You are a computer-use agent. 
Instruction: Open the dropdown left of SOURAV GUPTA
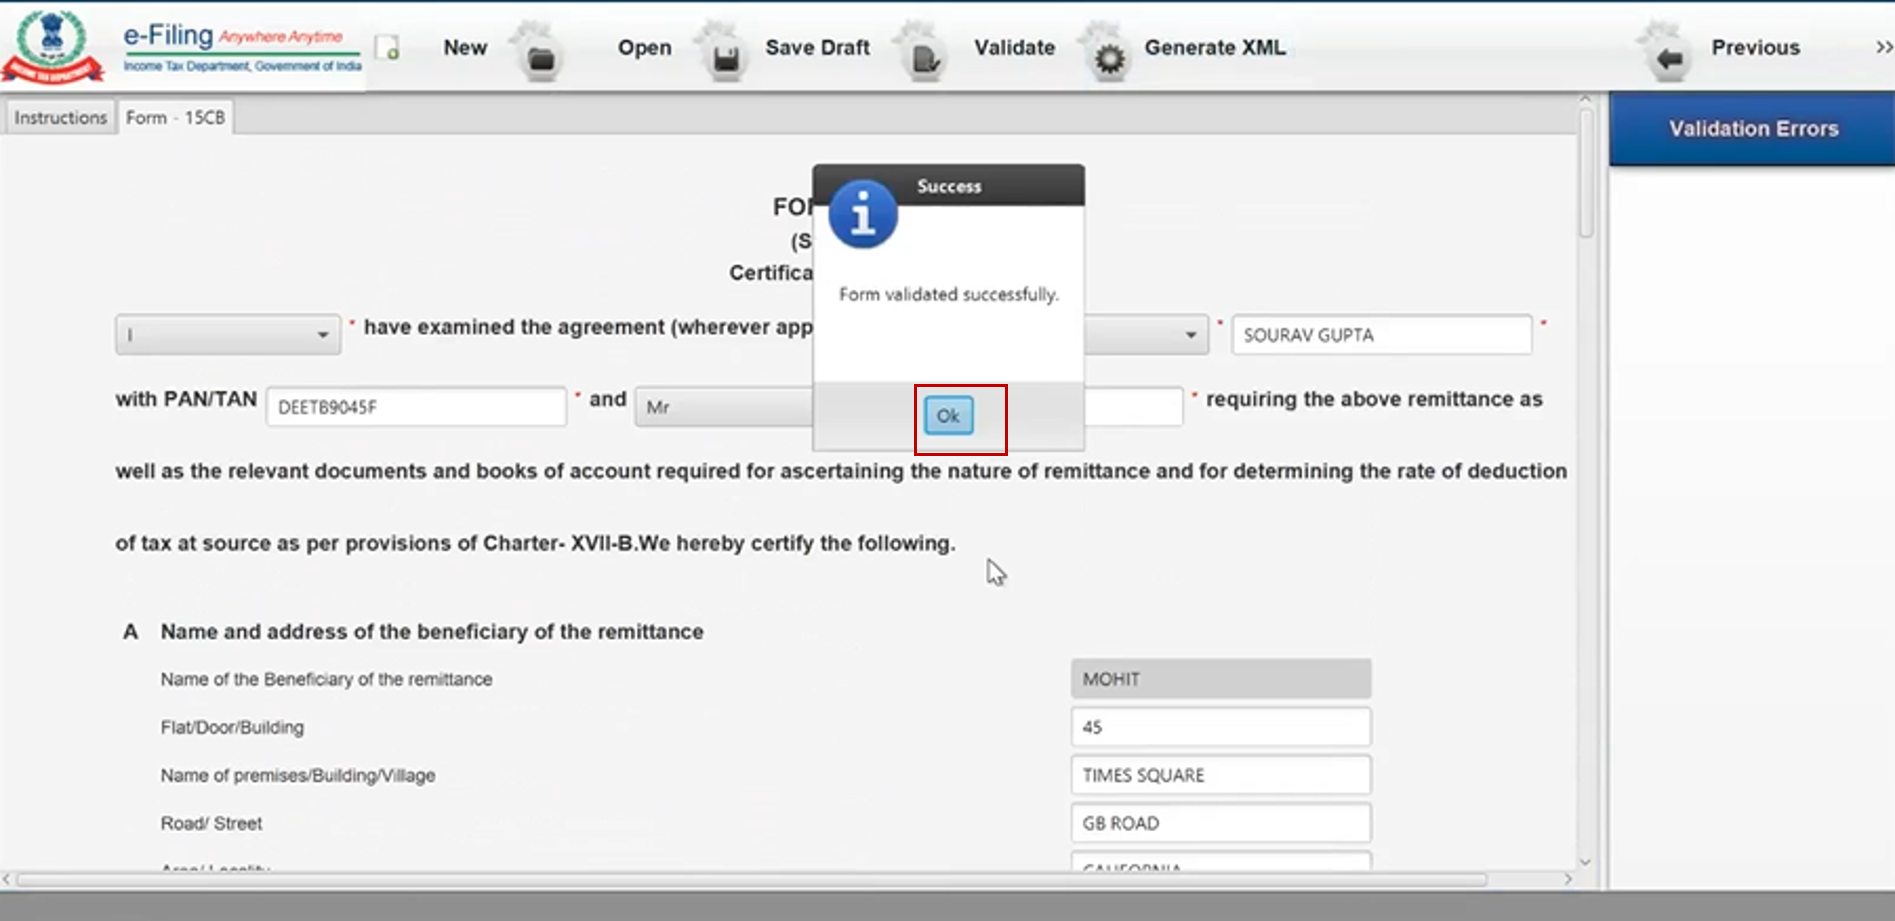[1146, 335]
